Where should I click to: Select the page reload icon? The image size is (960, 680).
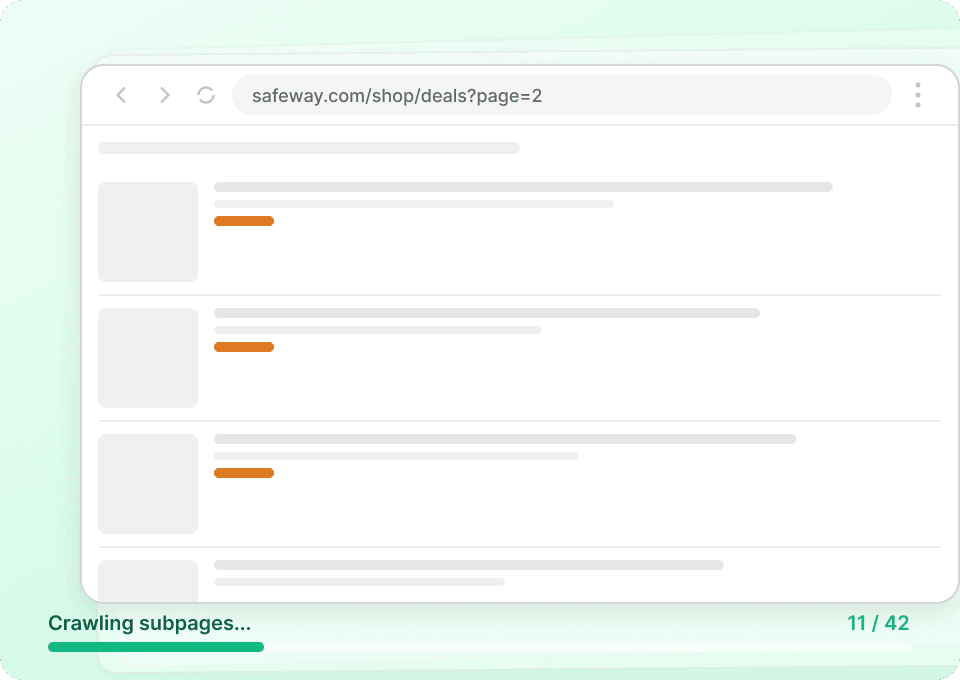point(206,95)
